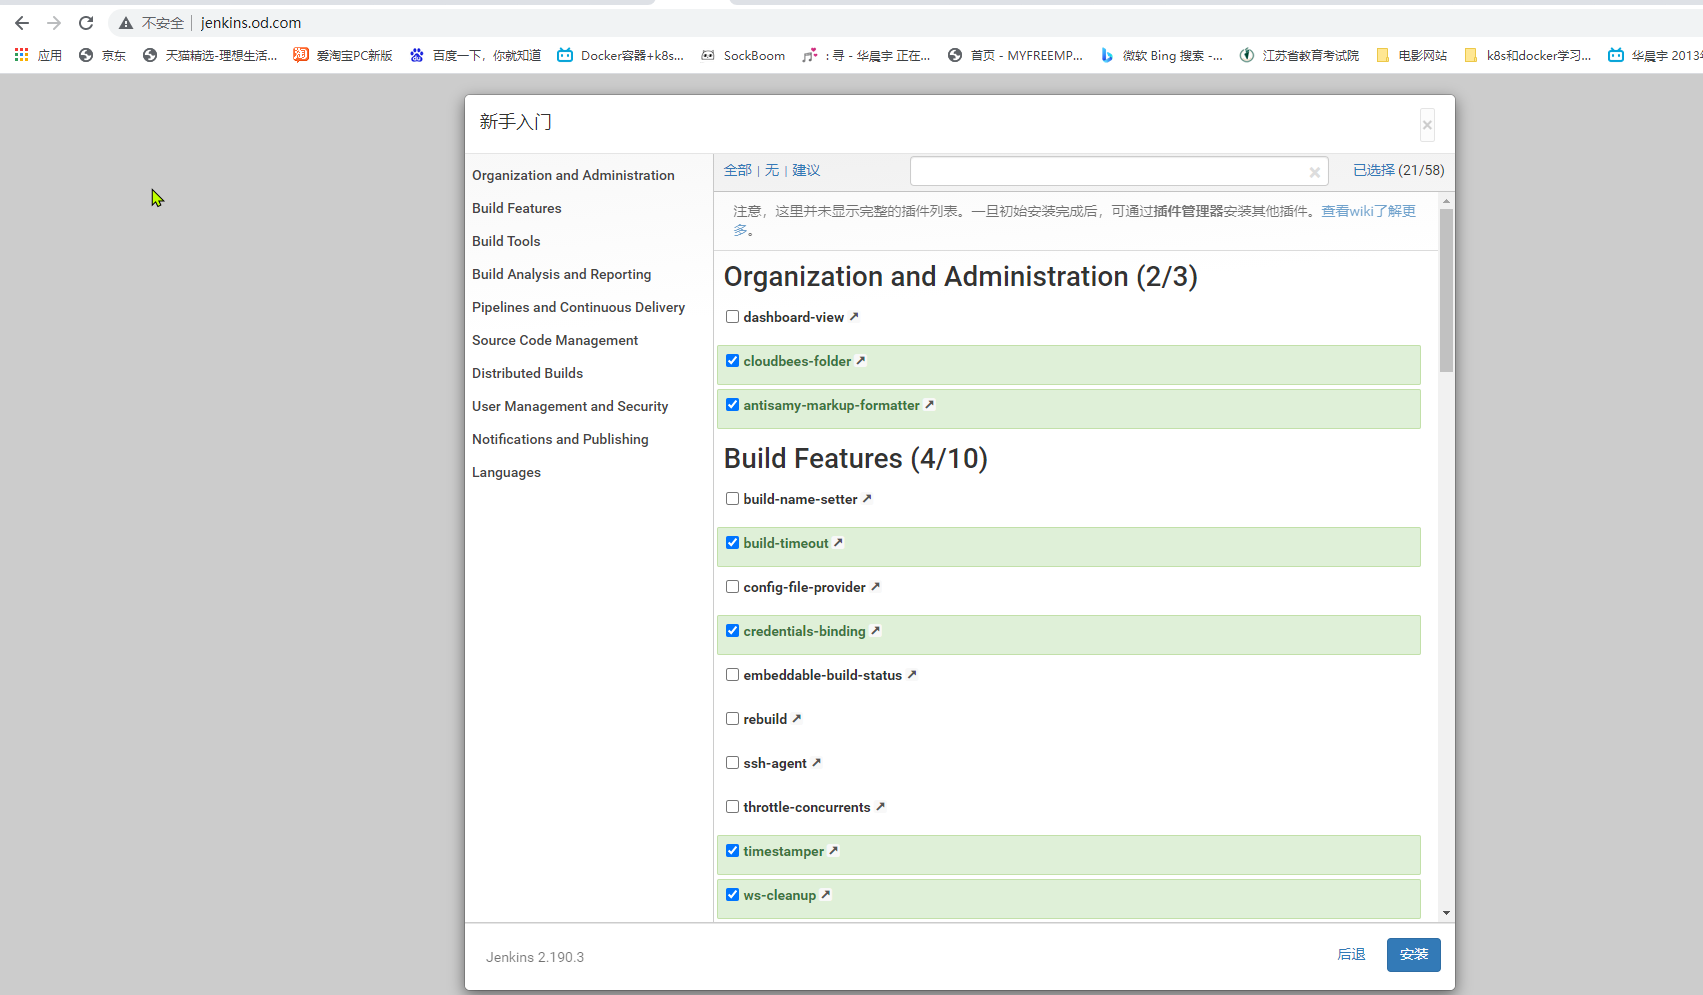Screen dimensions: 1703x995
Task: Click the plugin list scroll down arrow
Action: [x=1446, y=913]
